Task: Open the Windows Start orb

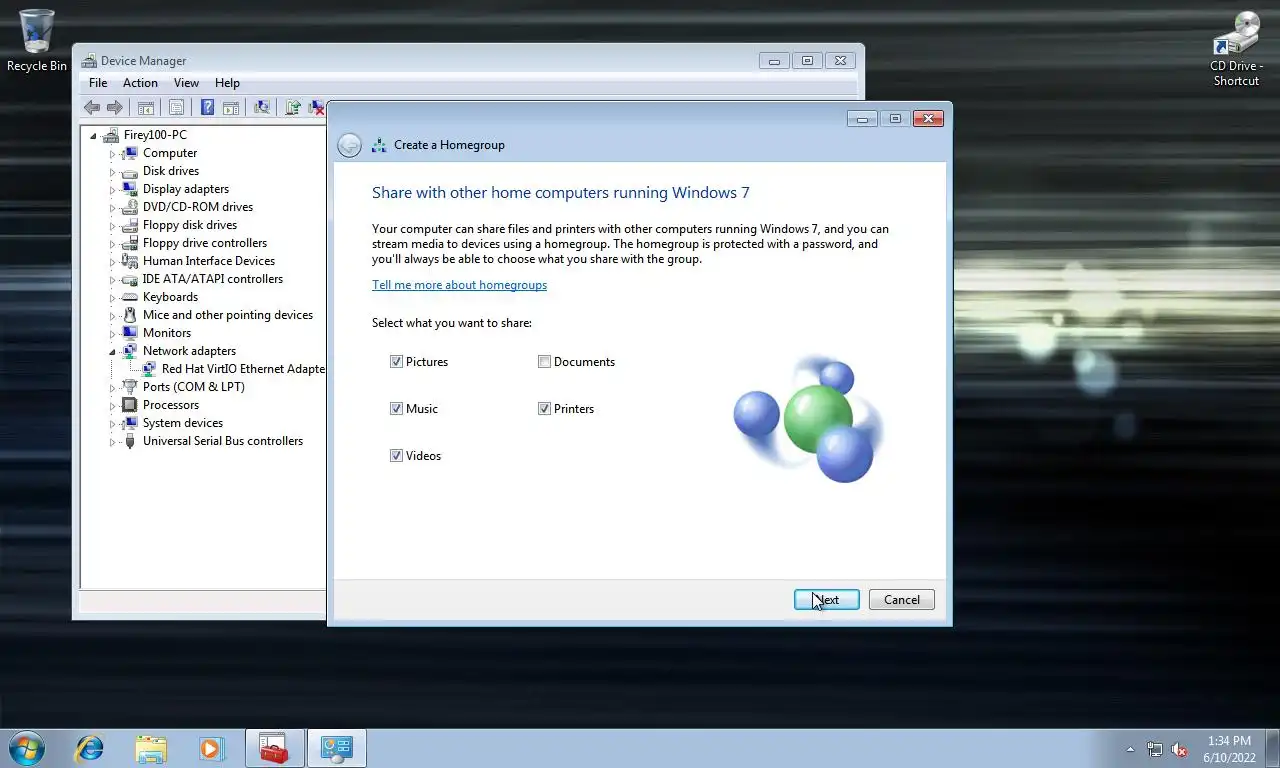Action: pos(26,748)
